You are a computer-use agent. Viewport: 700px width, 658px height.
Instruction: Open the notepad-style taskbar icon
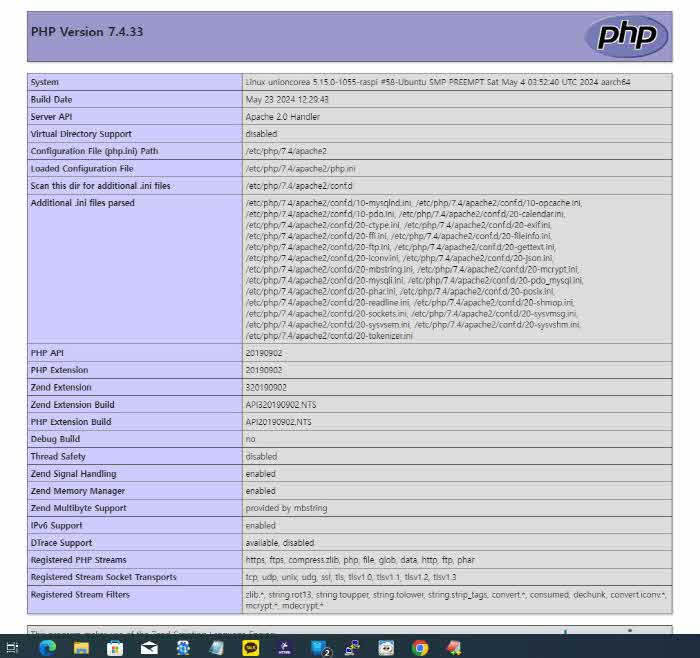[x=217, y=647]
